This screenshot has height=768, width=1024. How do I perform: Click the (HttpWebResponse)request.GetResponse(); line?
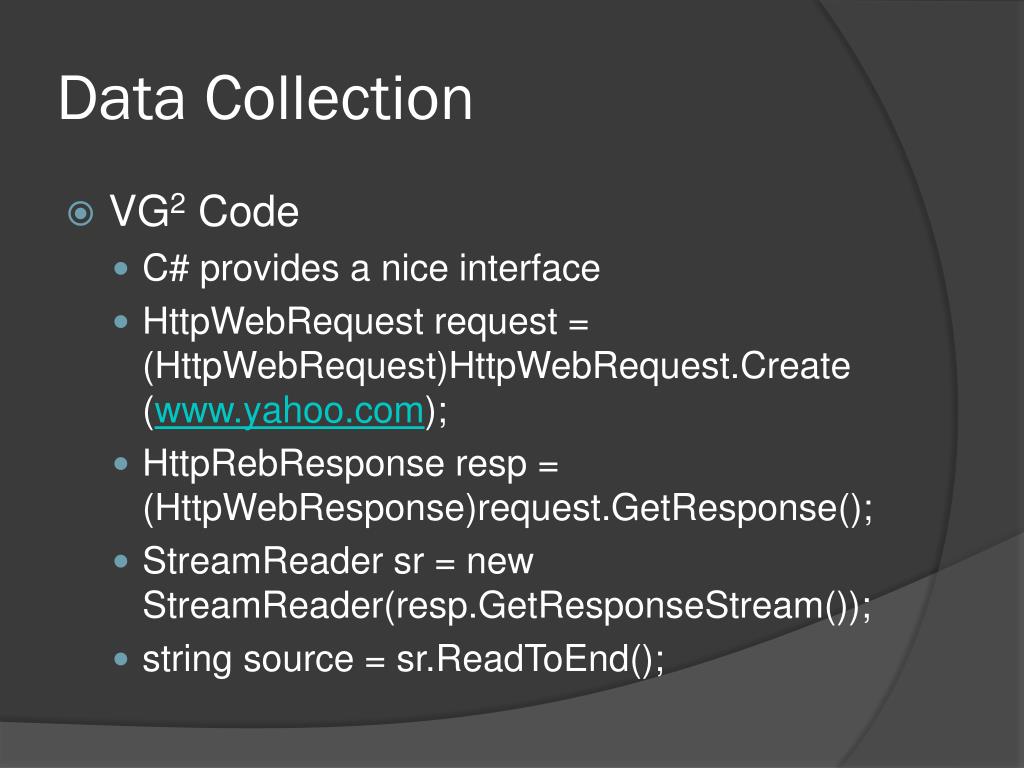(x=507, y=508)
